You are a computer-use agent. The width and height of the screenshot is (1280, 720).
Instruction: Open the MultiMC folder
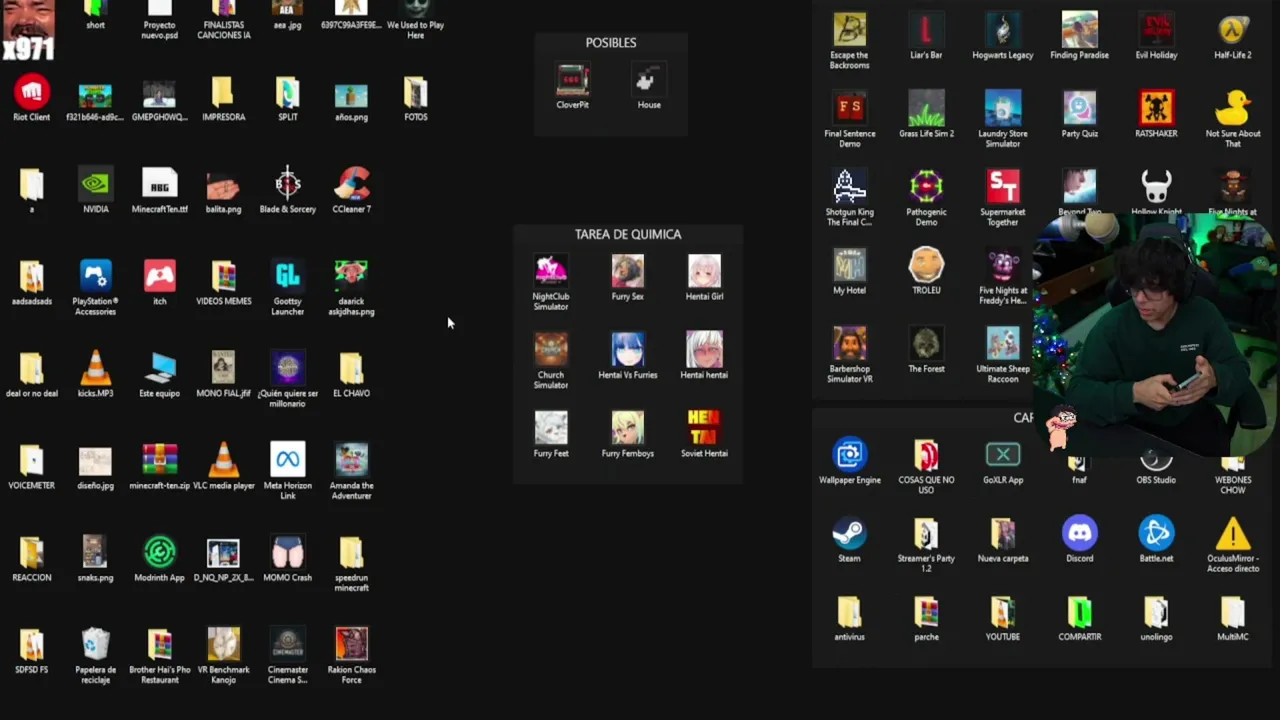click(x=1233, y=612)
